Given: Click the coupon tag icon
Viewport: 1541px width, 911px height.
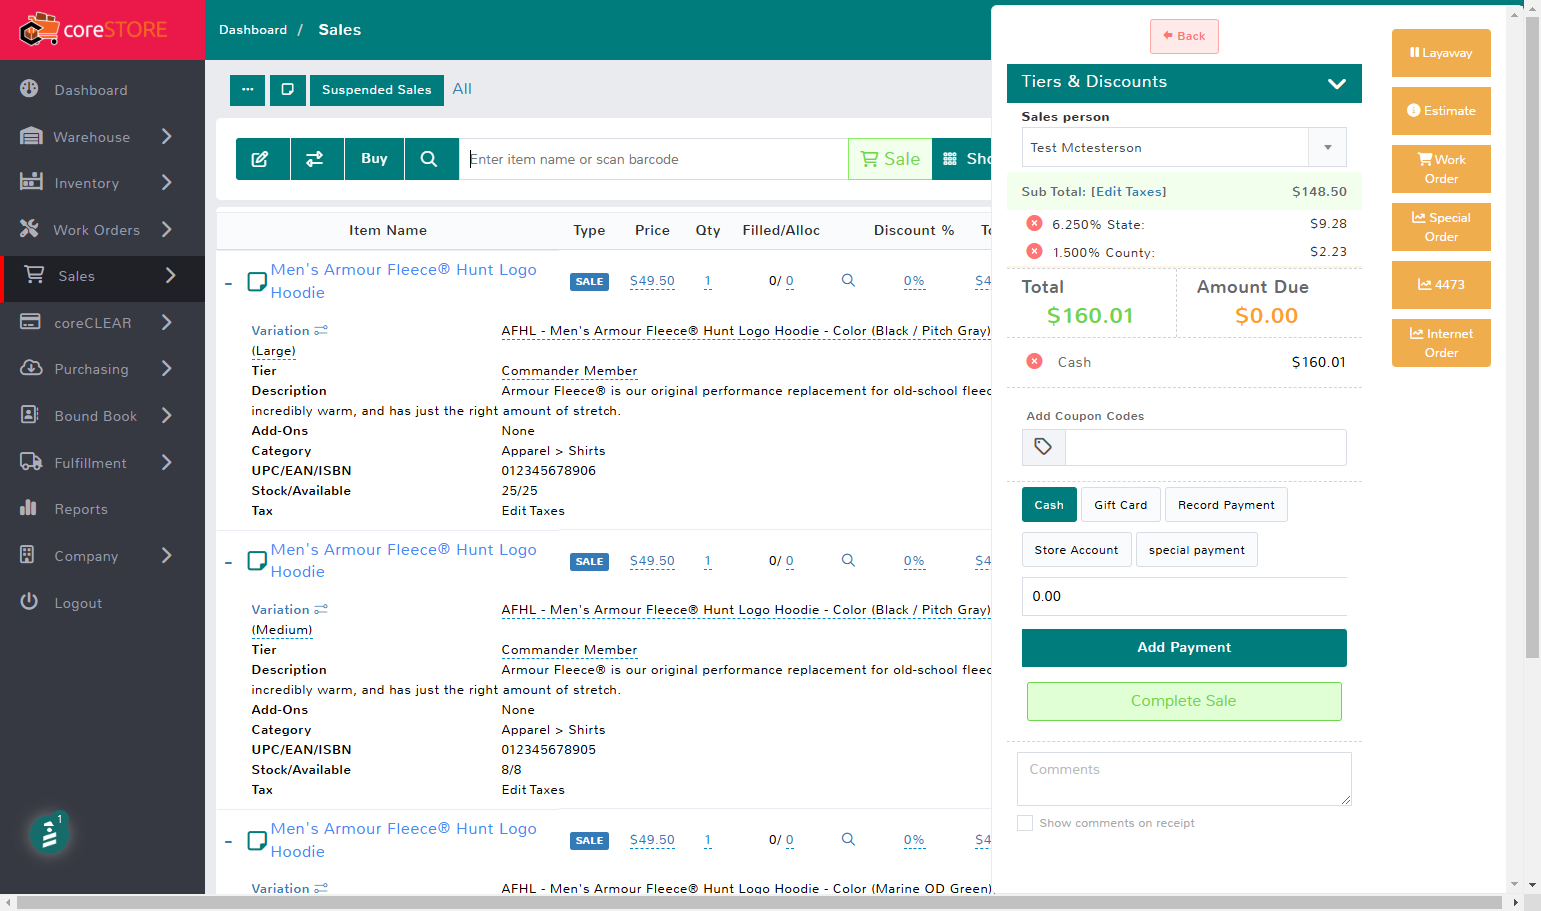Looking at the screenshot, I should tap(1043, 447).
